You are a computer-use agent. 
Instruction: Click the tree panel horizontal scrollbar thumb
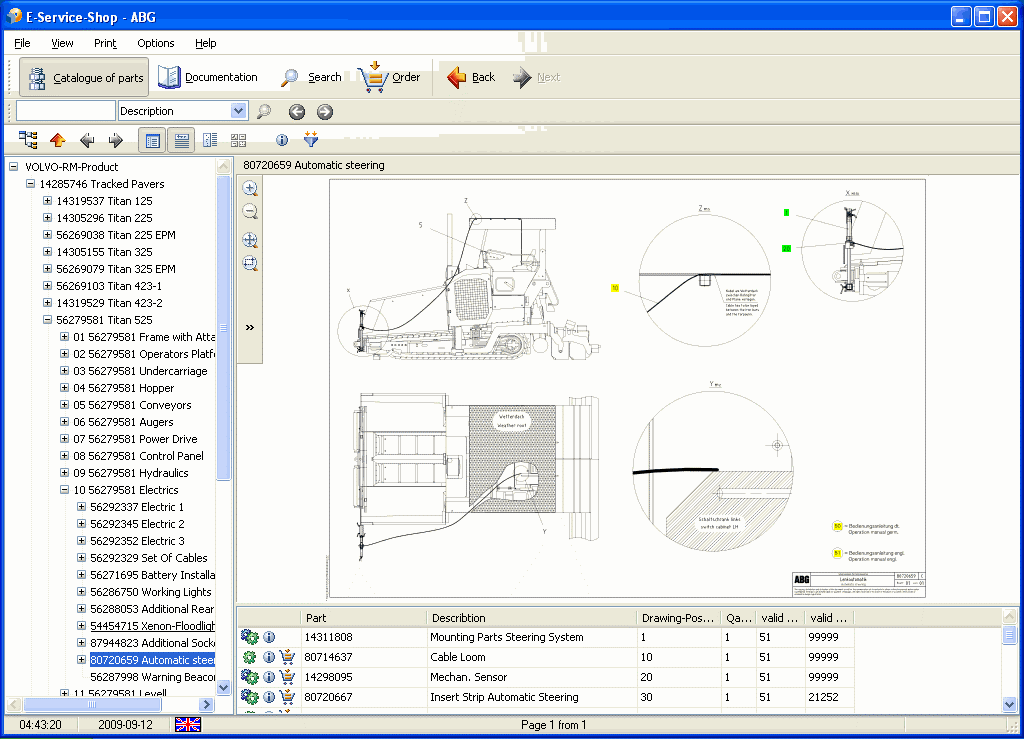click(92, 704)
